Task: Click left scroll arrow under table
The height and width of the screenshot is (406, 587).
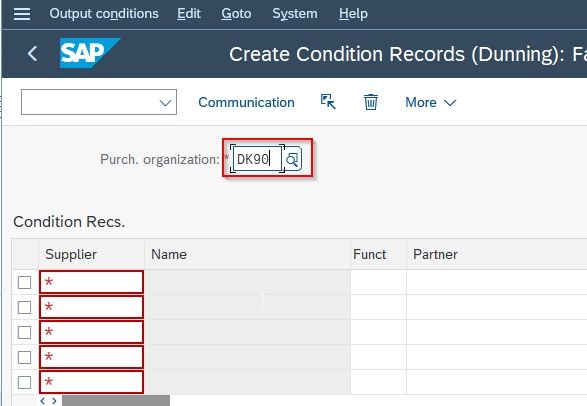Action: [x=43, y=401]
